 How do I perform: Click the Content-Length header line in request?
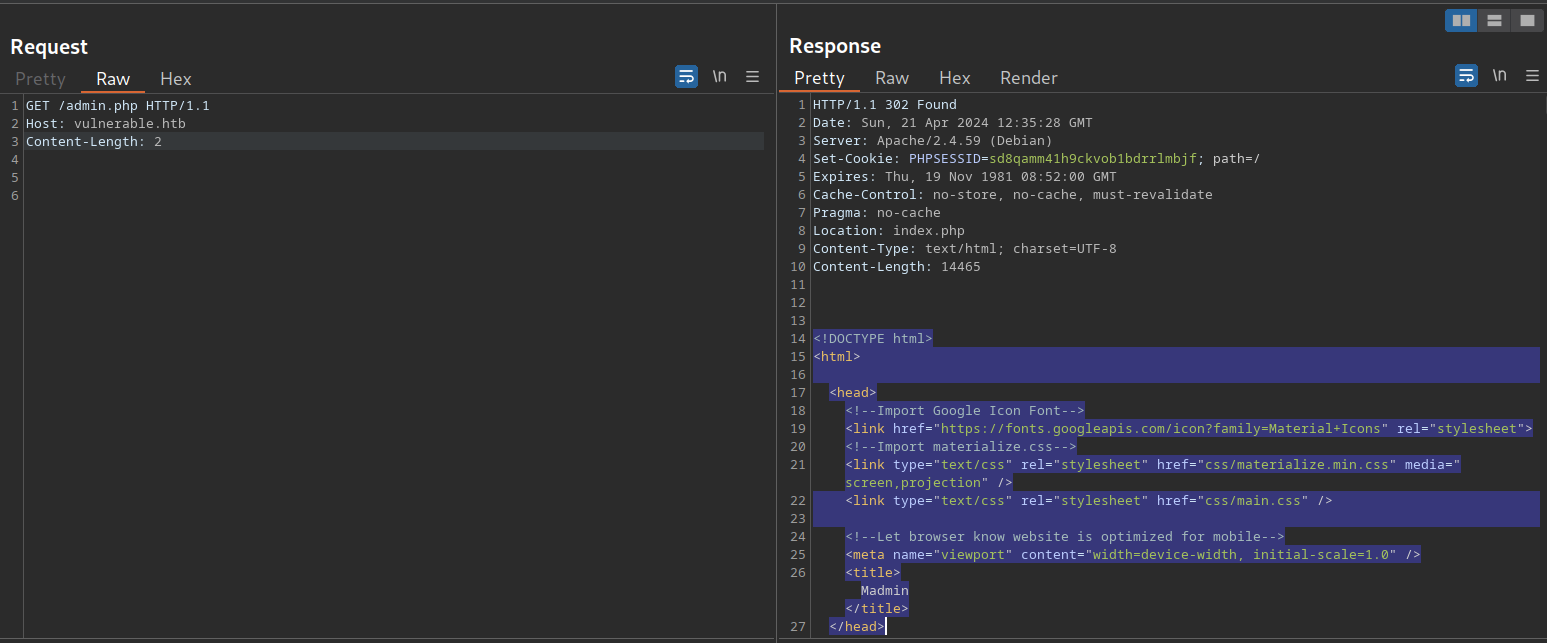[94, 142]
